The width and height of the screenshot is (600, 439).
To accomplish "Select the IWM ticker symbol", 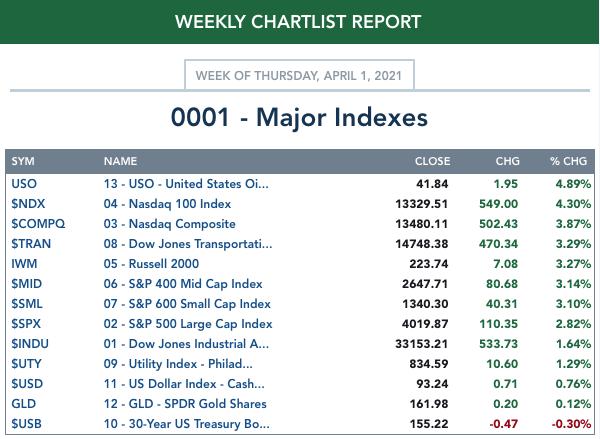I will pos(24,264).
